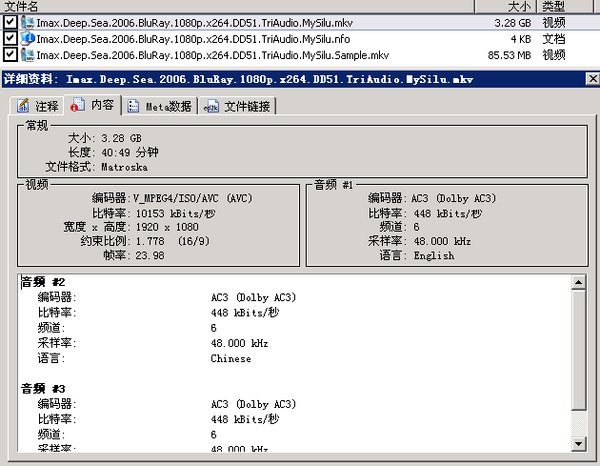Click the 85.53 MB size cell
This screenshot has height=466, width=600.
[509, 55]
